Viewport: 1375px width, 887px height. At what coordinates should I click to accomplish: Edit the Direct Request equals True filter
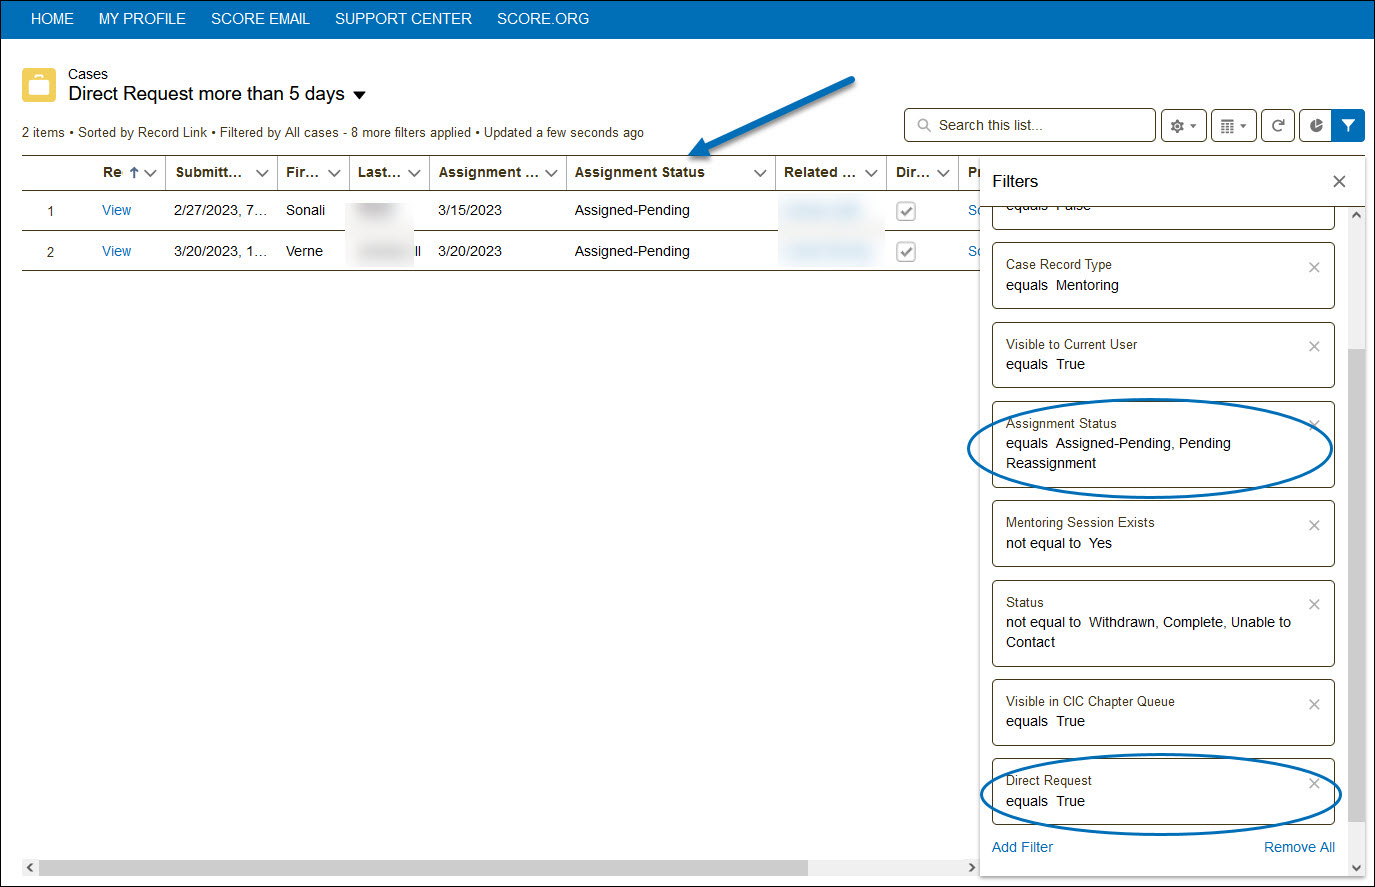click(1163, 791)
